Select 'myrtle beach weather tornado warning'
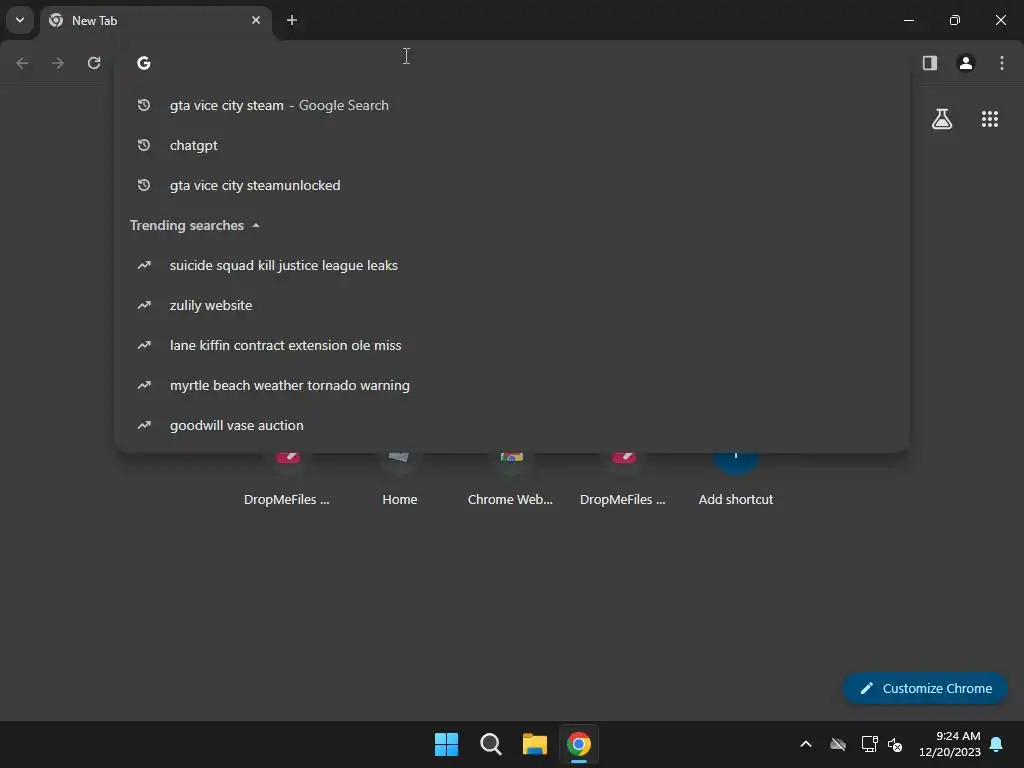The image size is (1024, 768). 511,385
